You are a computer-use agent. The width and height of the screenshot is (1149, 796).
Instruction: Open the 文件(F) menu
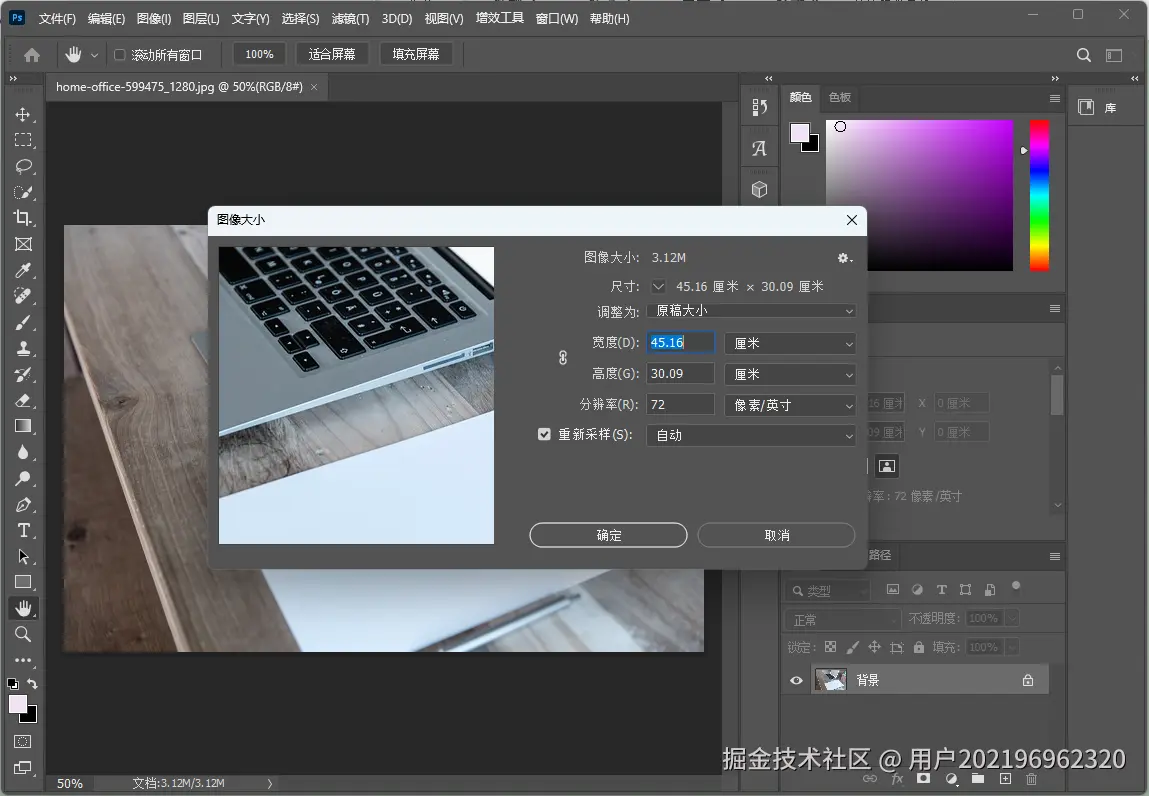click(x=57, y=18)
